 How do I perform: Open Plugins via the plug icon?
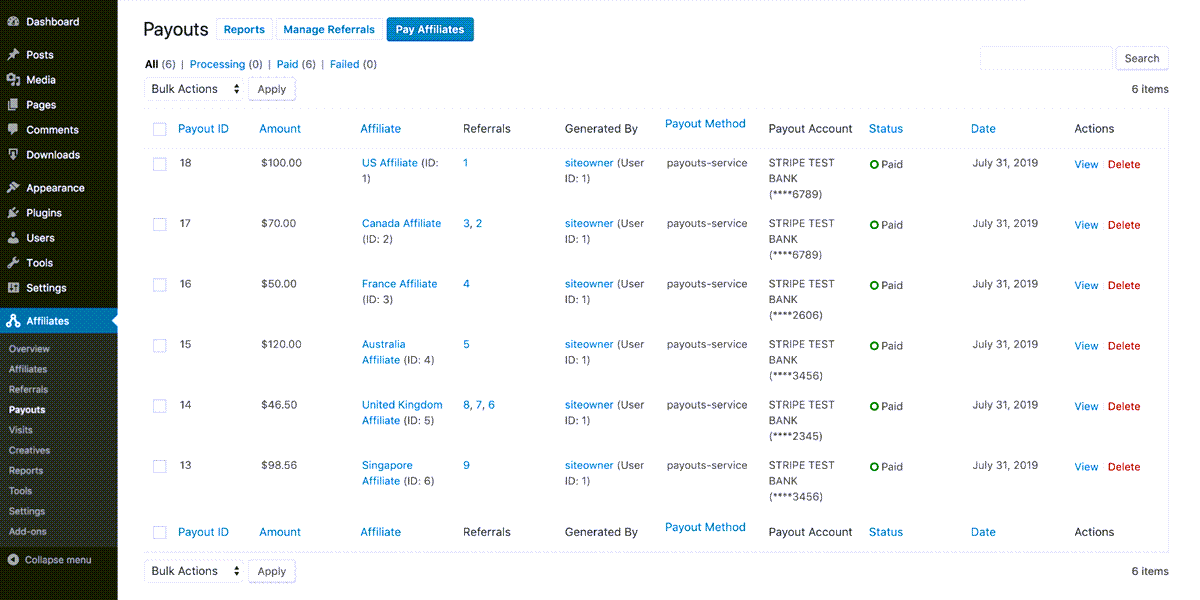pyautogui.click(x=13, y=213)
